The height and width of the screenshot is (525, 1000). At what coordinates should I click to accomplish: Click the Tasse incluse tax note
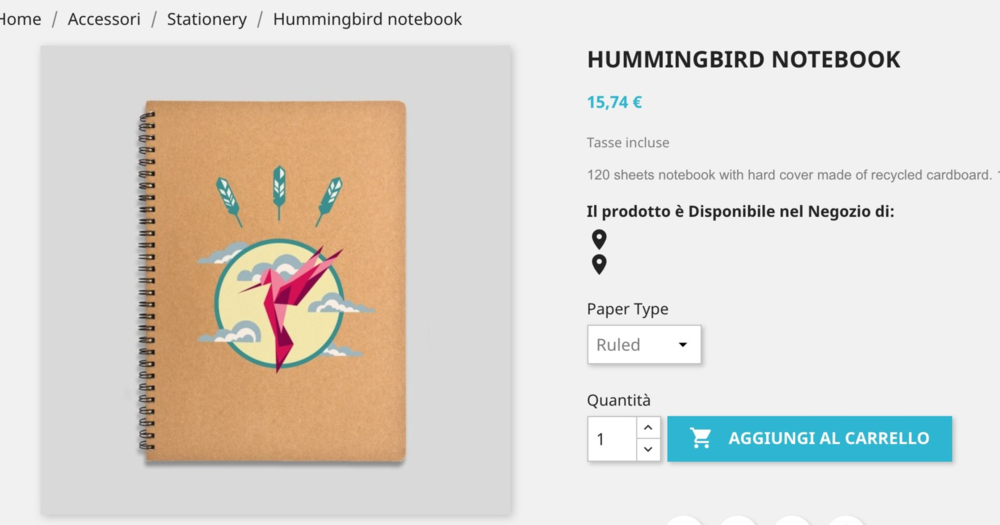(628, 143)
